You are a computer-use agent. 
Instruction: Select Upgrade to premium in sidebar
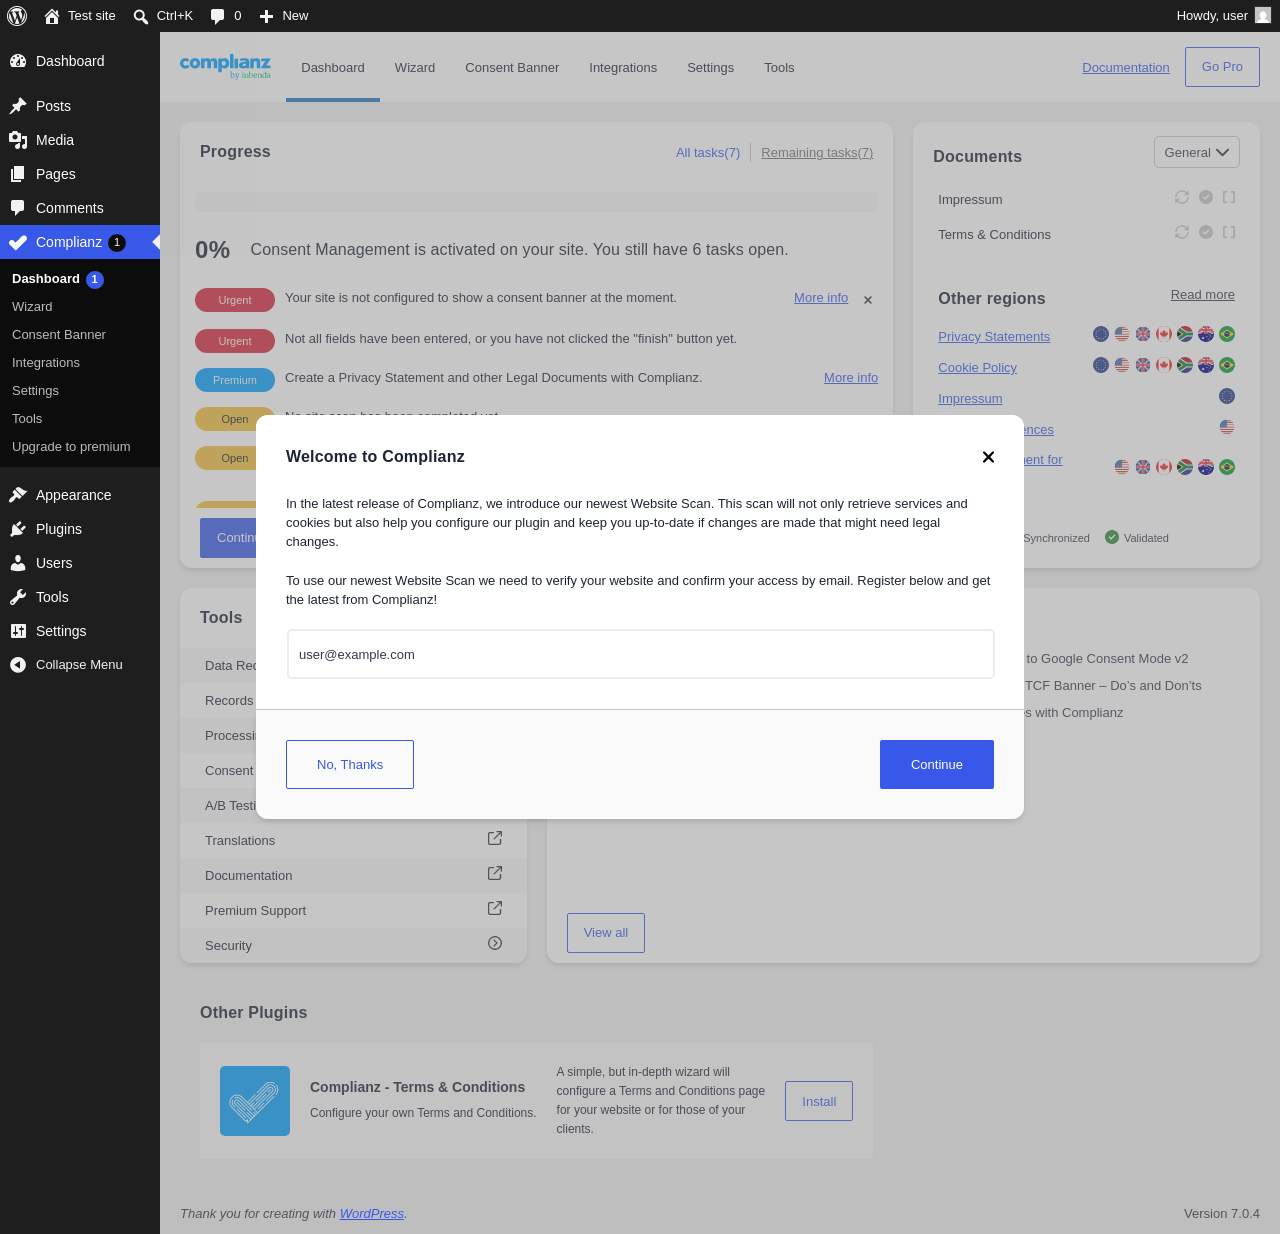click(71, 447)
